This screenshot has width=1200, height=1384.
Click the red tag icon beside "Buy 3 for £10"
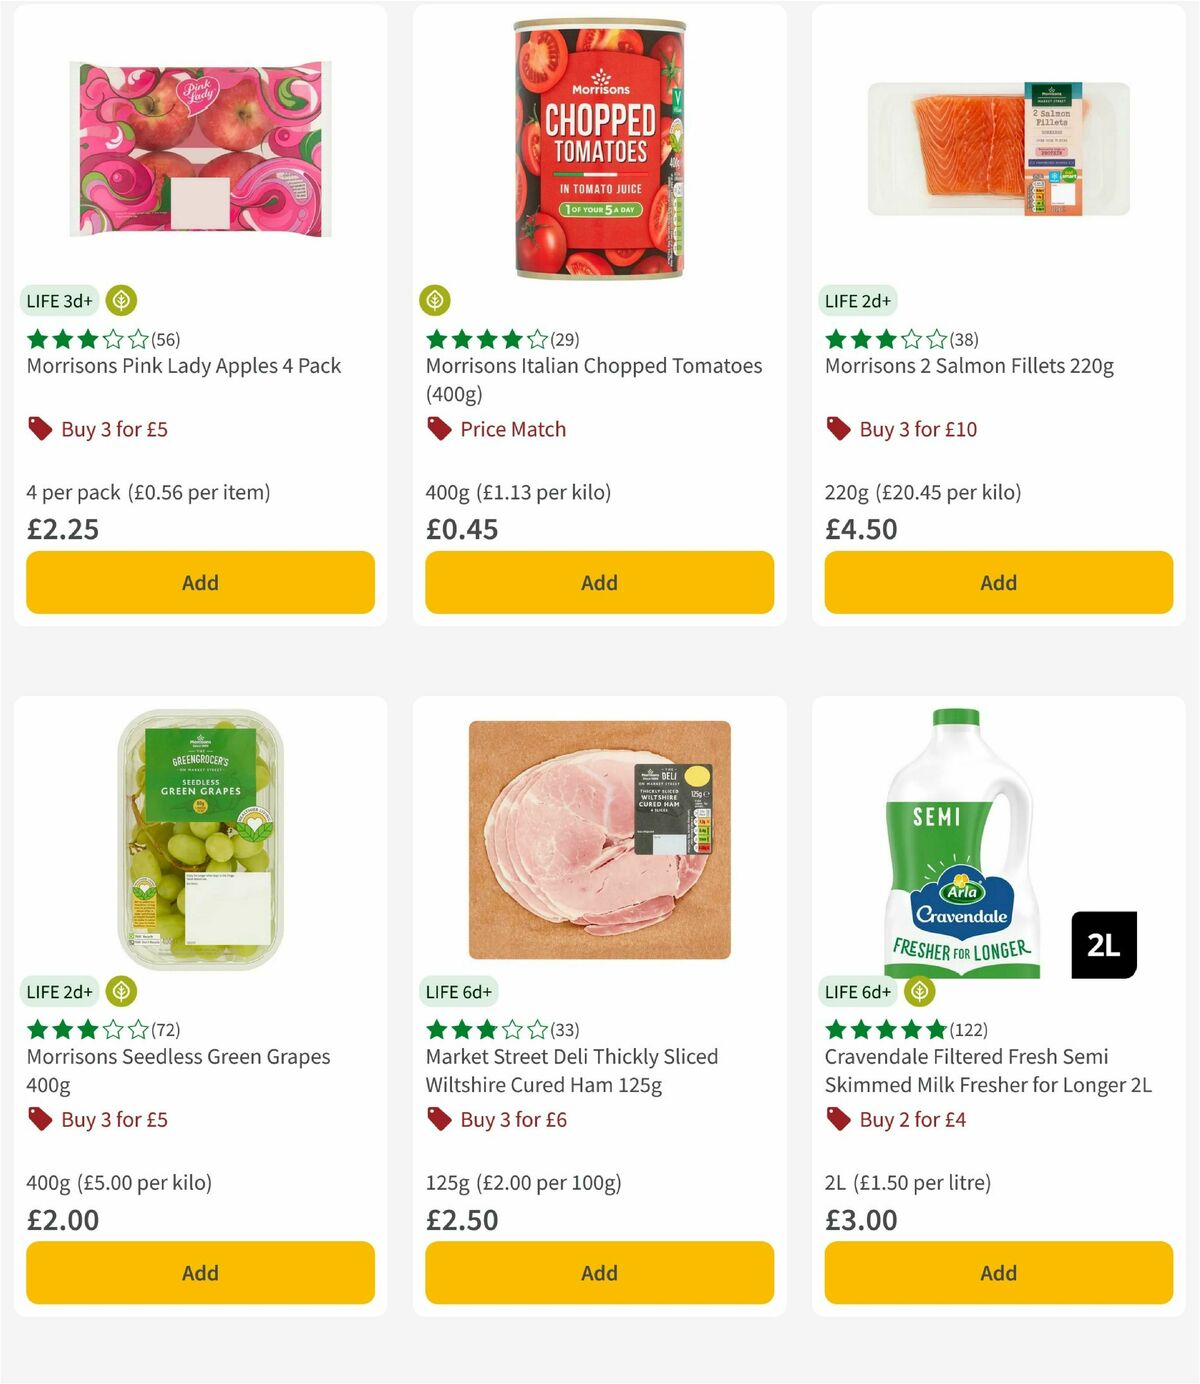point(836,428)
